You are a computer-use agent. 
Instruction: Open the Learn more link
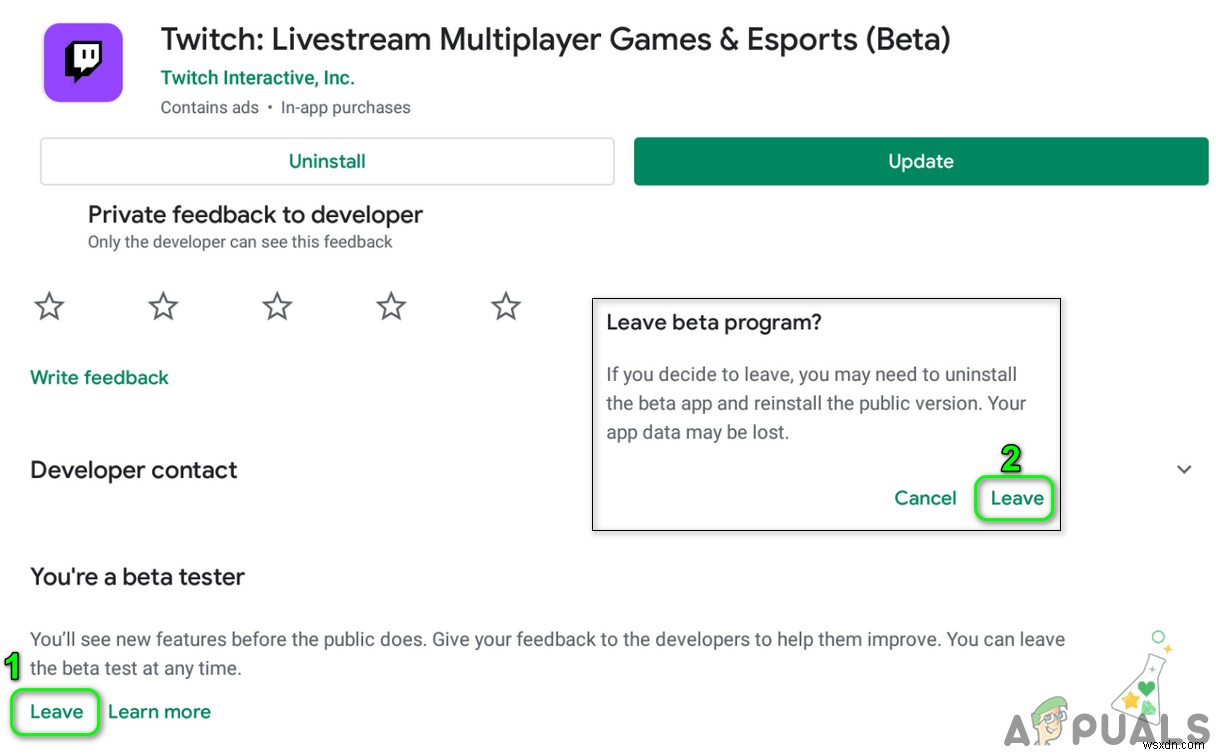point(159,711)
